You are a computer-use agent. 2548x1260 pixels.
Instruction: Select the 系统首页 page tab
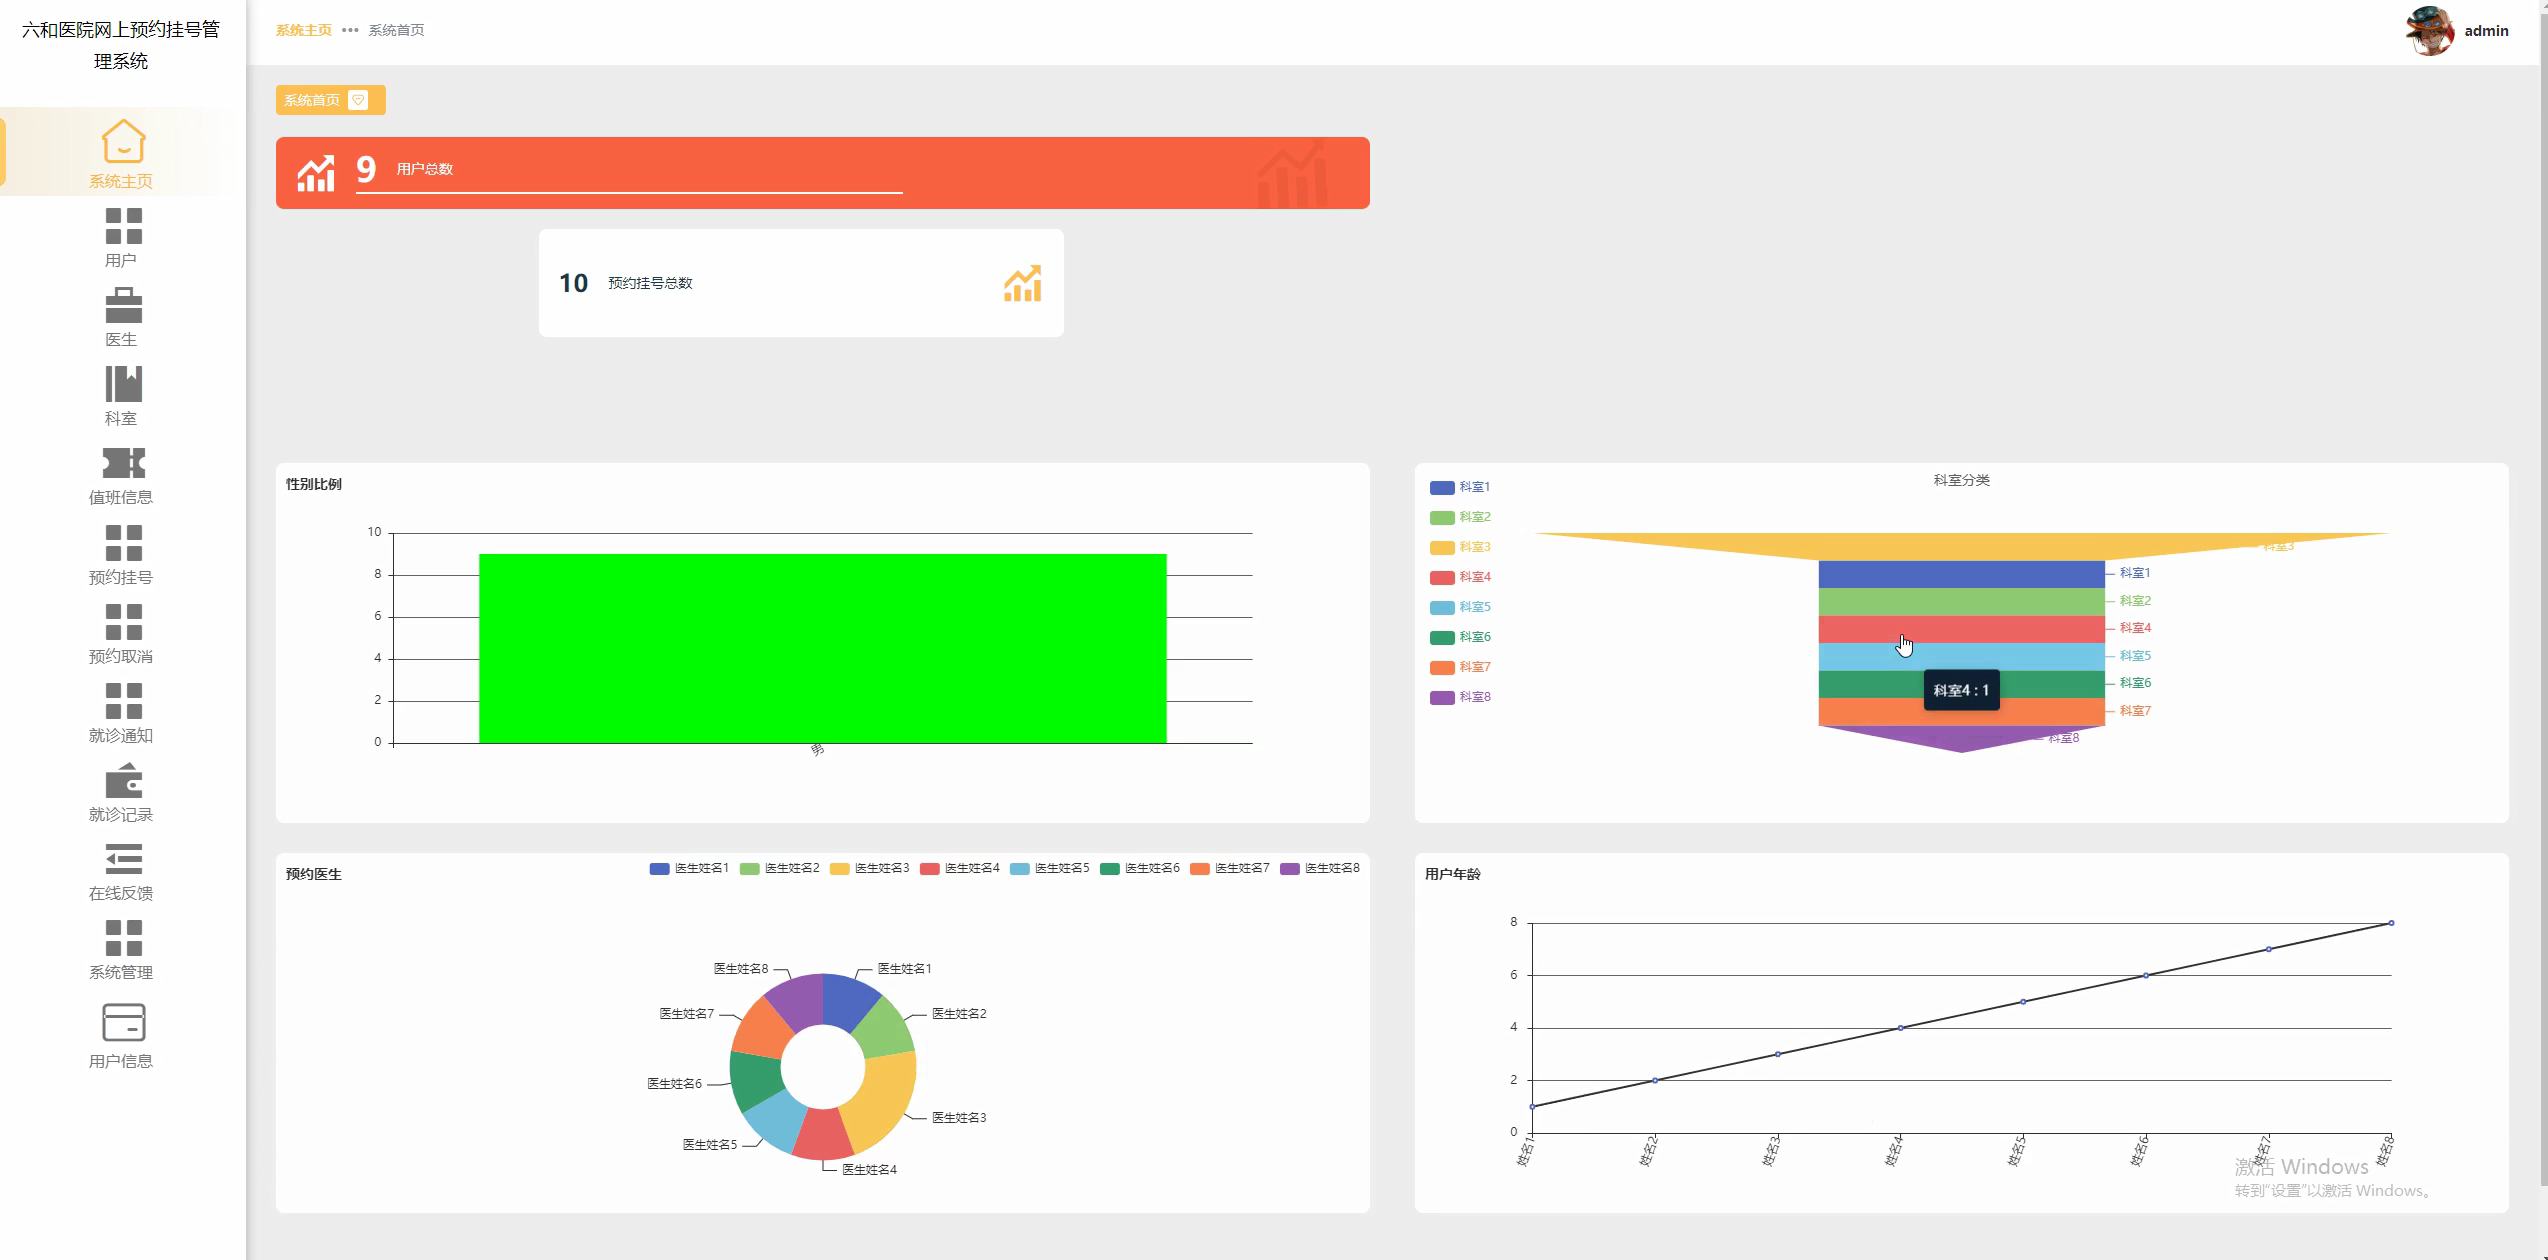(x=330, y=100)
